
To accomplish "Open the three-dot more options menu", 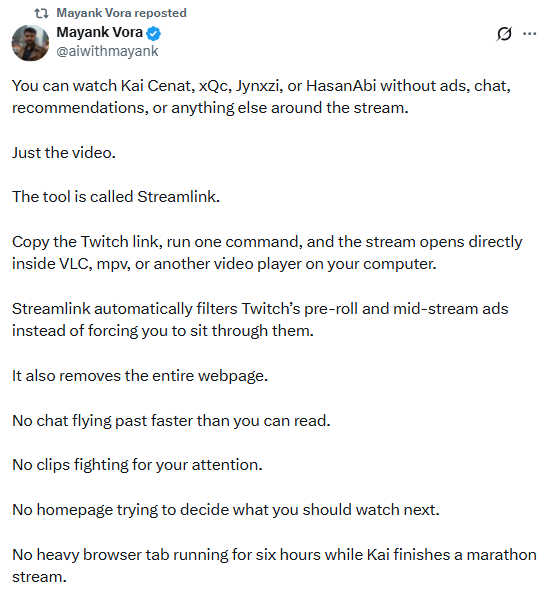I will click(x=529, y=34).
